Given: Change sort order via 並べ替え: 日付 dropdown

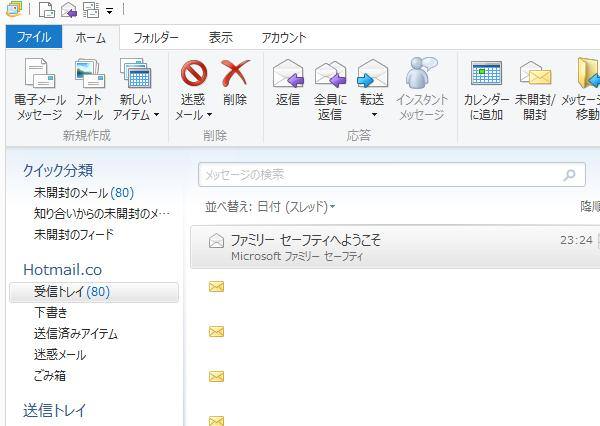Looking at the screenshot, I should coord(270,207).
